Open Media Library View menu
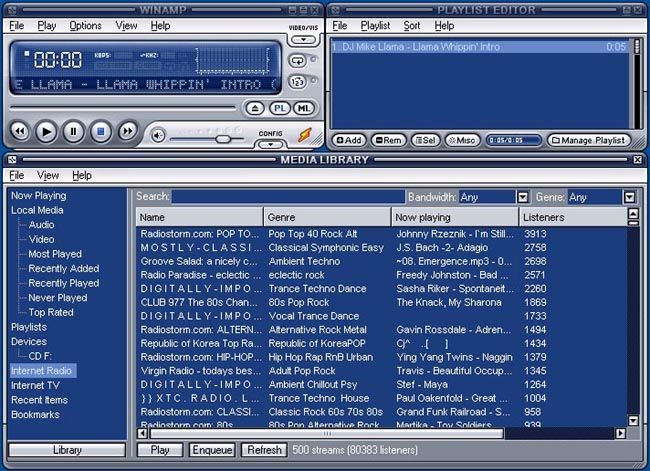The width and height of the screenshot is (650, 471). (48, 175)
